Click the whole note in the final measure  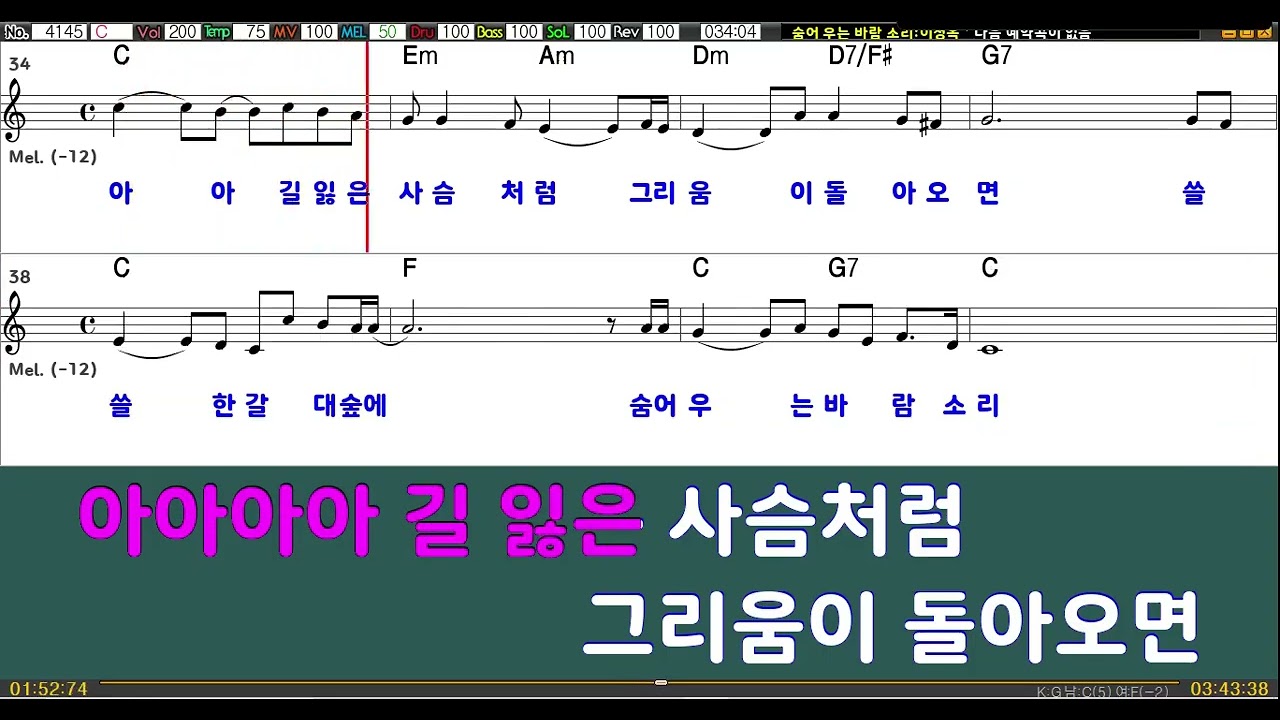point(990,349)
